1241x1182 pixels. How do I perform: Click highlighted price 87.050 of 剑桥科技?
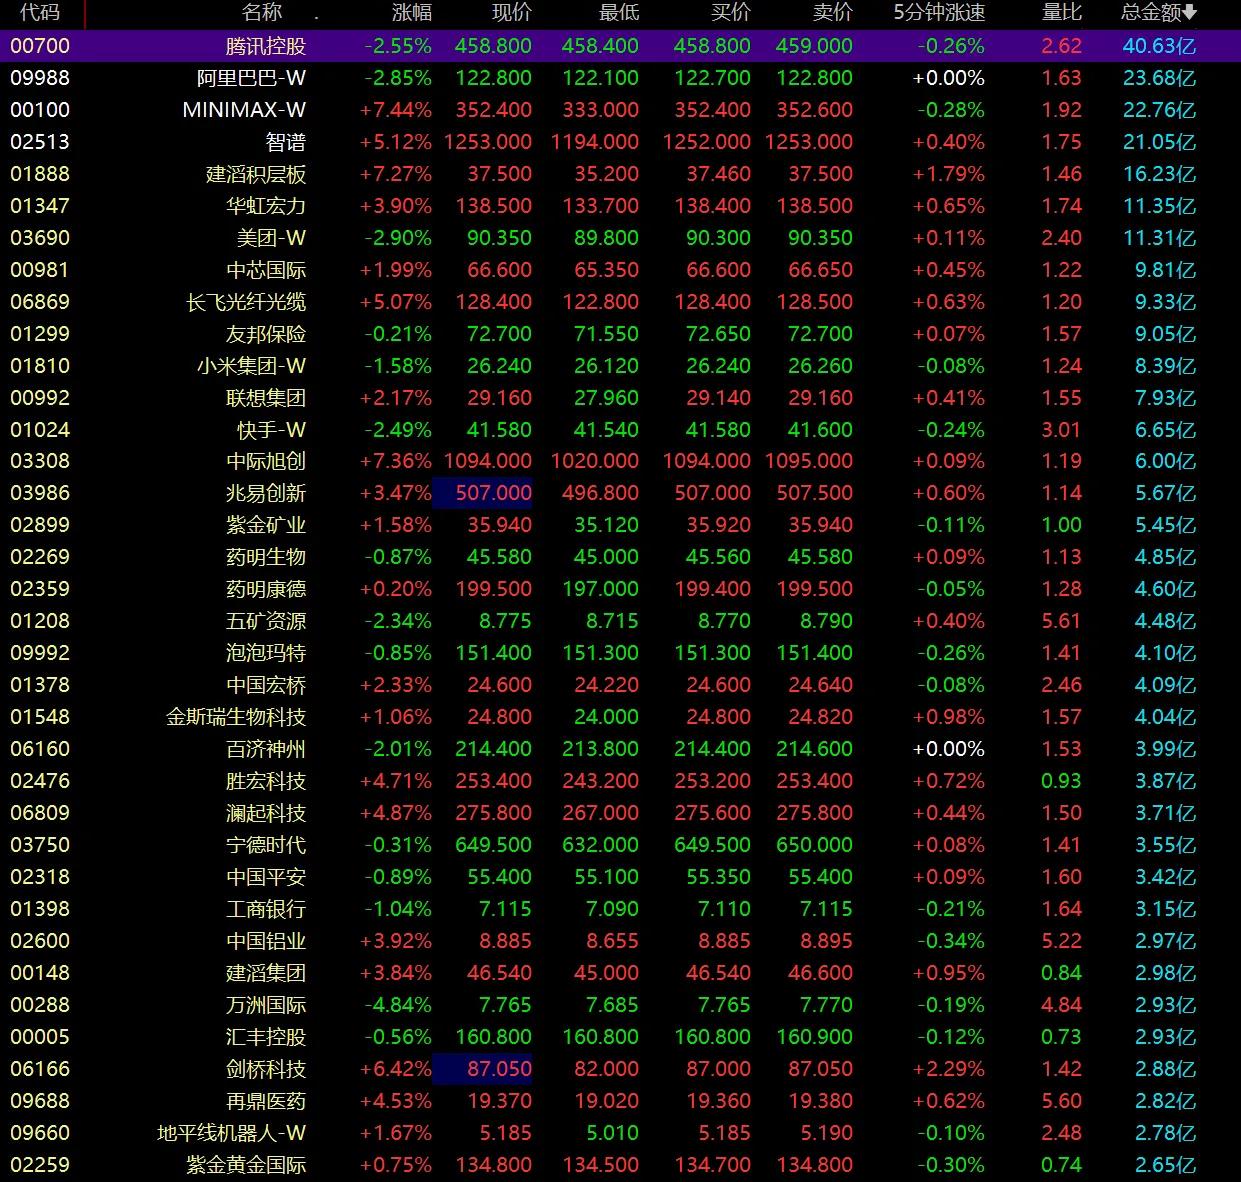tap(482, 1069)
